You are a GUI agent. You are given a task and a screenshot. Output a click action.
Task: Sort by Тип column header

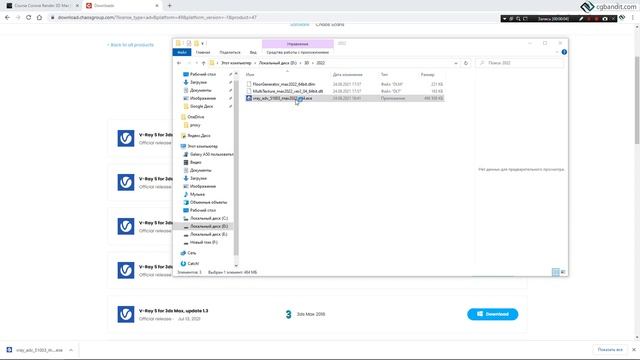[x=384, y=75]
